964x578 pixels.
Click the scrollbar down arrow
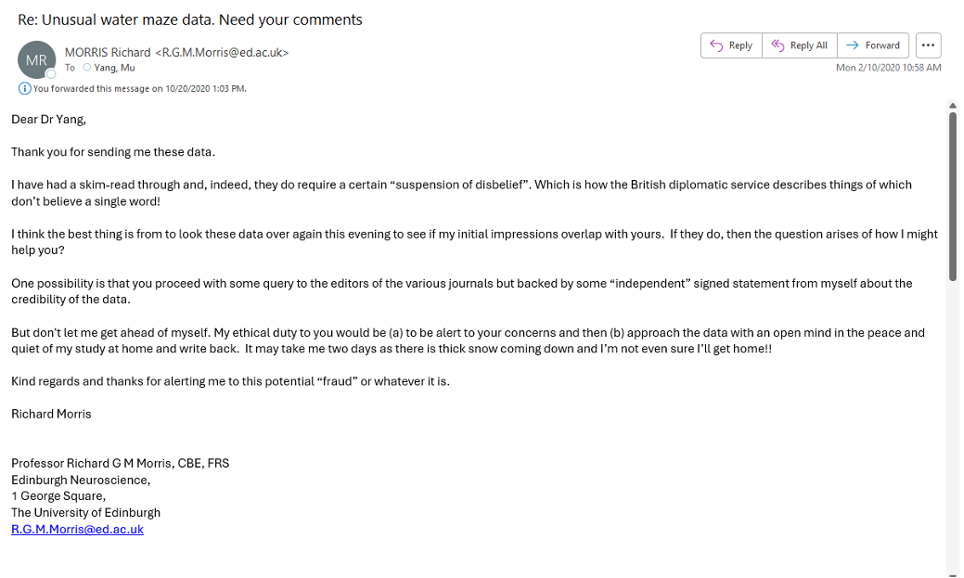(952, 574)
